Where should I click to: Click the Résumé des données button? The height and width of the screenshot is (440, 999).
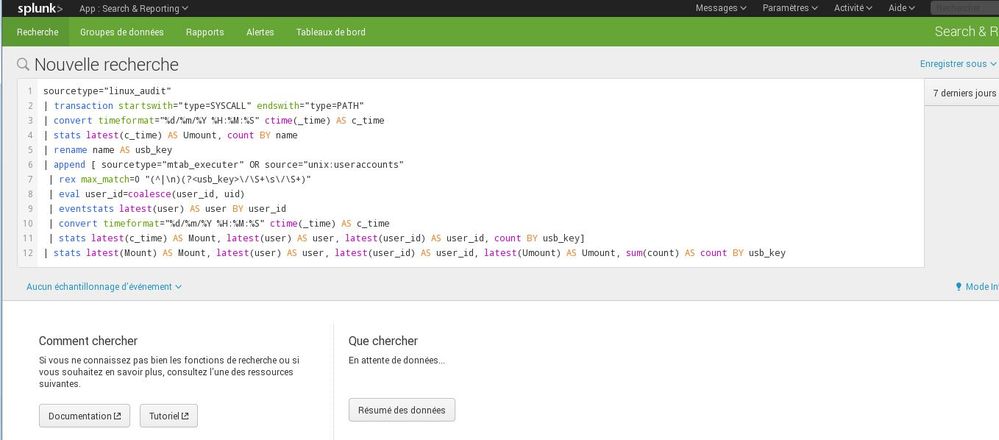click(x=402, y=410)
